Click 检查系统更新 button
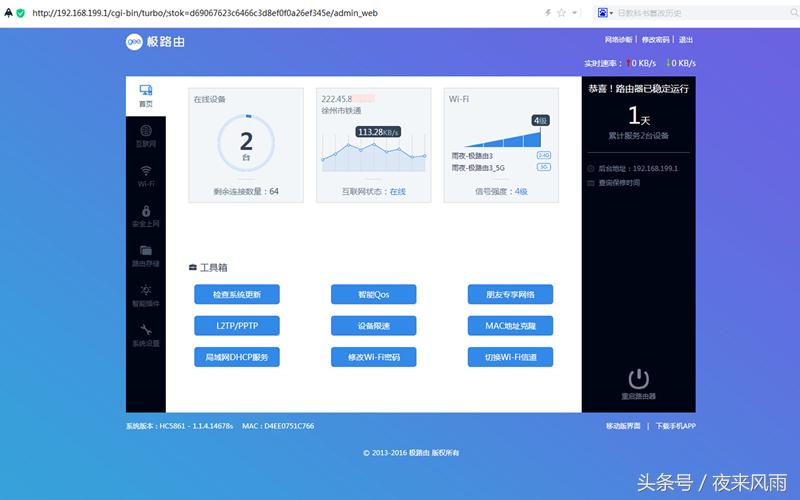 point(237,294)
